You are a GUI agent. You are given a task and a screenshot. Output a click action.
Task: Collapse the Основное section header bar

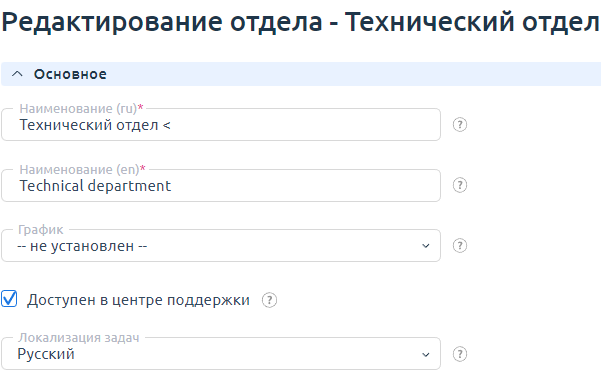(x=301, y=74)
